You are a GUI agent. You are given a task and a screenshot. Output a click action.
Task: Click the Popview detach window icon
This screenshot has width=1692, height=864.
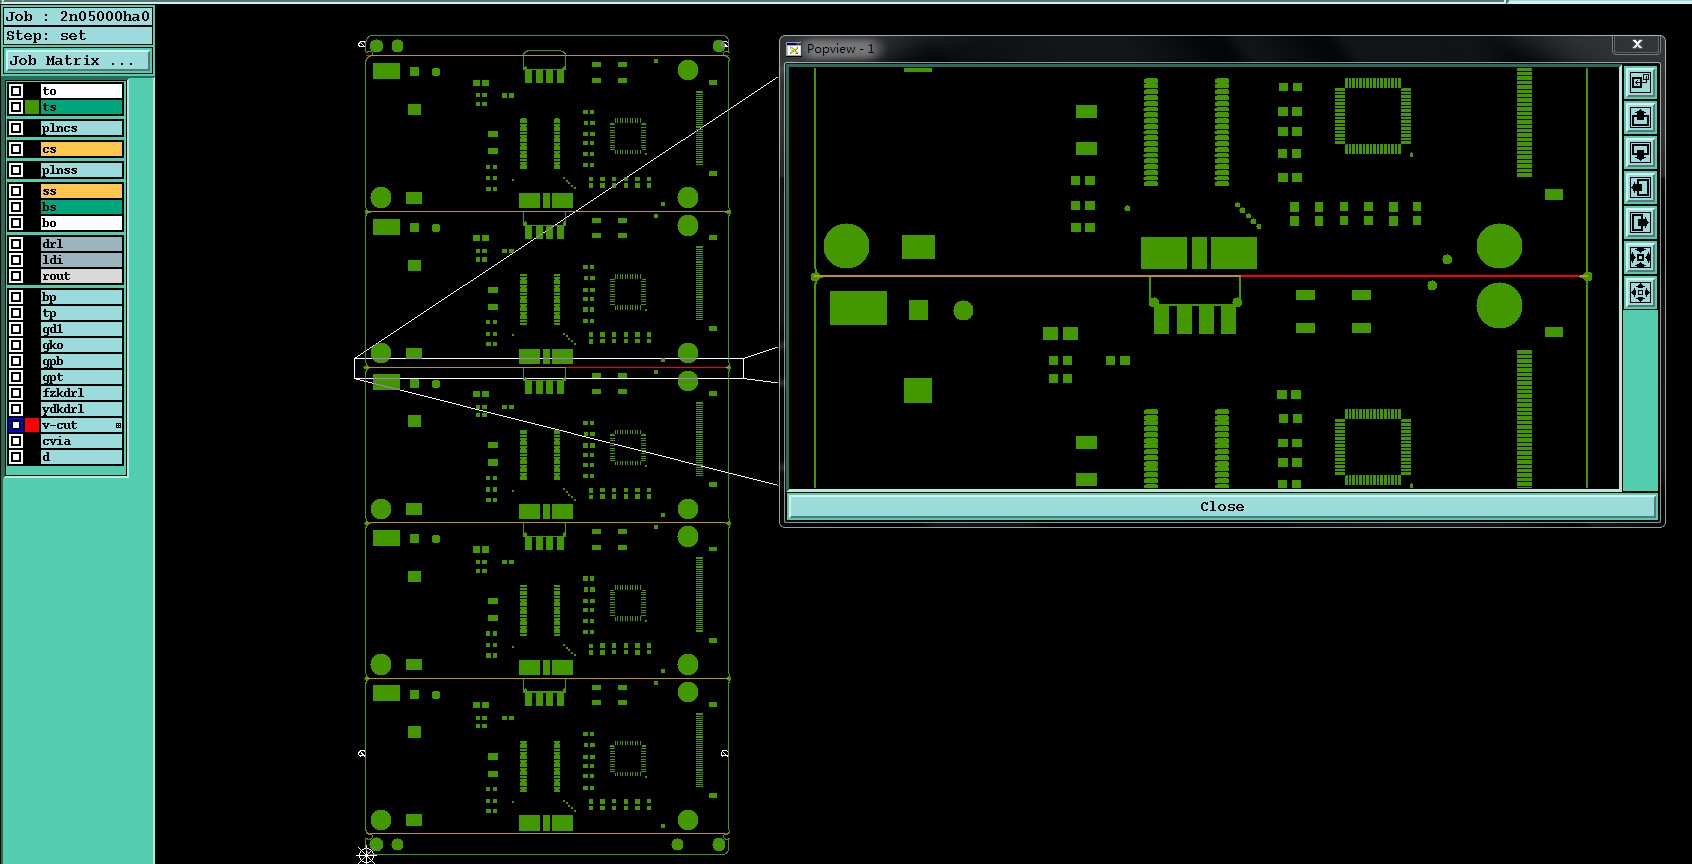tap(1640, 82)
